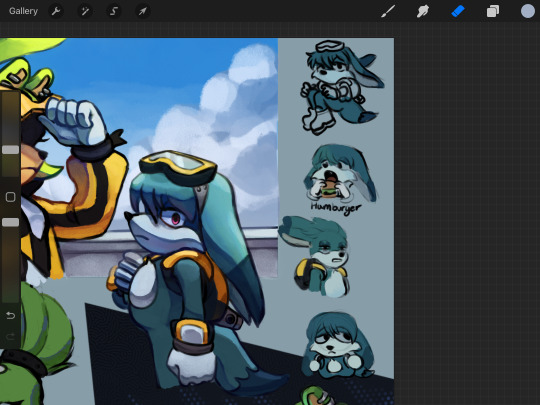Viewport: 540px width, 405px height.
Task: Select the Smudge finger tool
Action: coord(423,11)
